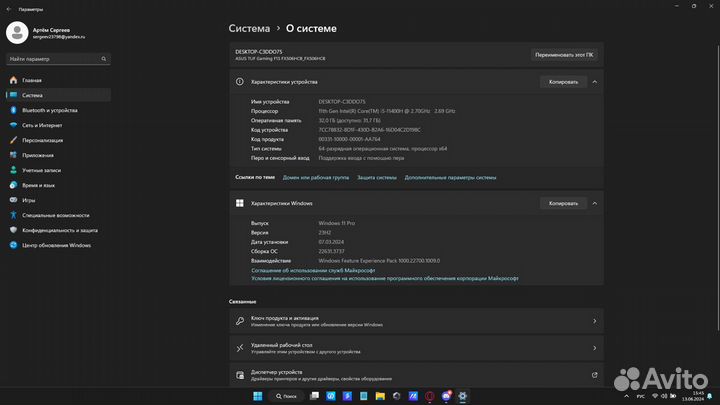This screenshot has width=720, height=405.
Task: Open Центр обновления Windows
Action: click(x=56, y=245)
